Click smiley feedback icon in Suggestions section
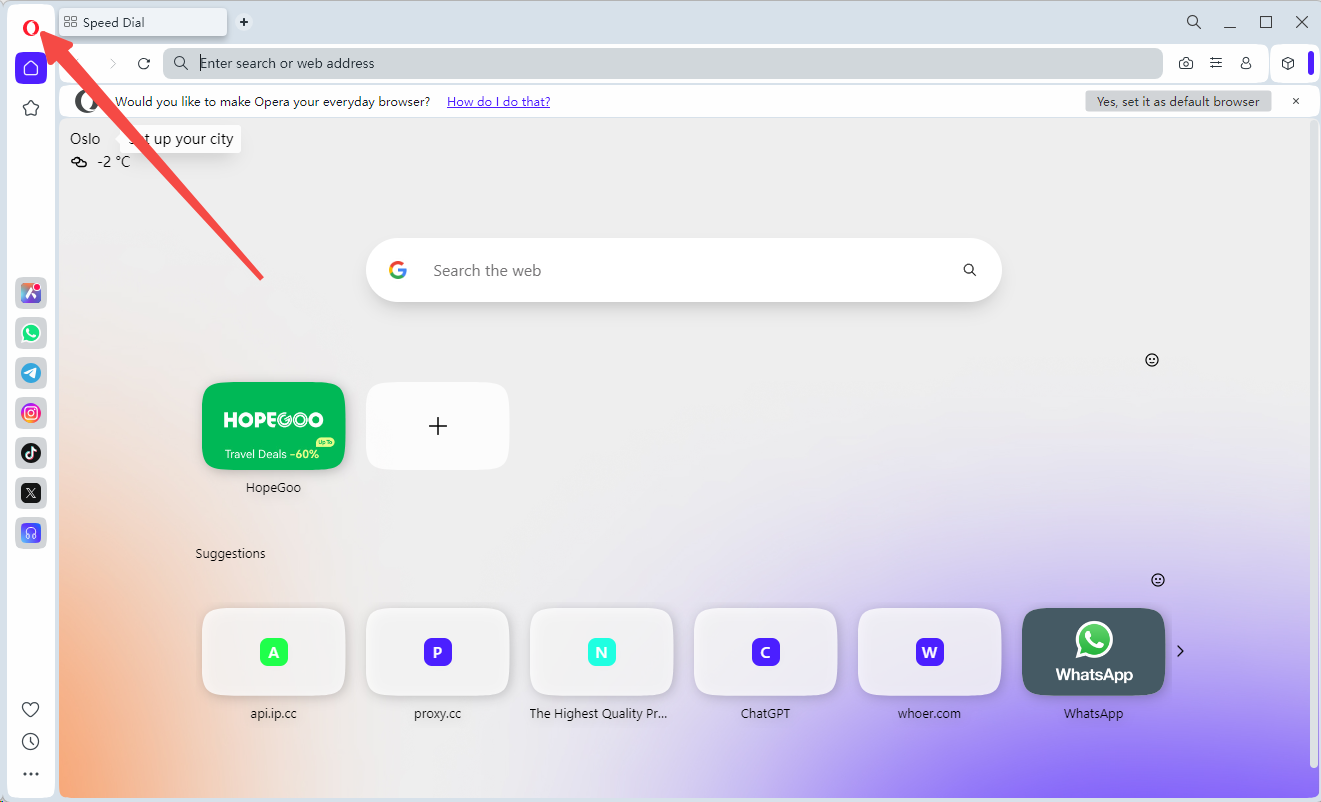The image size is (1321, 802). (1158, 580)
